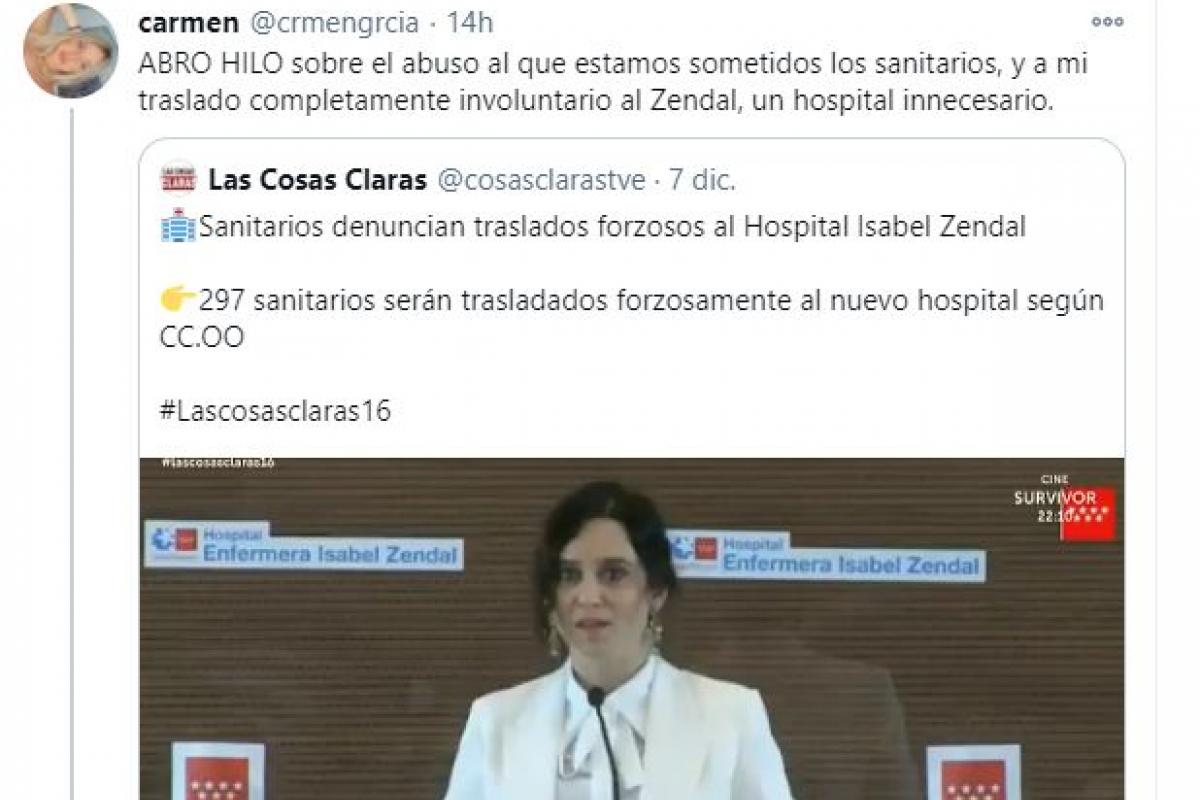Click the quoted tweet text about traslados forzosos
This screenshot has width=1200, height=800.
point(612,227)
